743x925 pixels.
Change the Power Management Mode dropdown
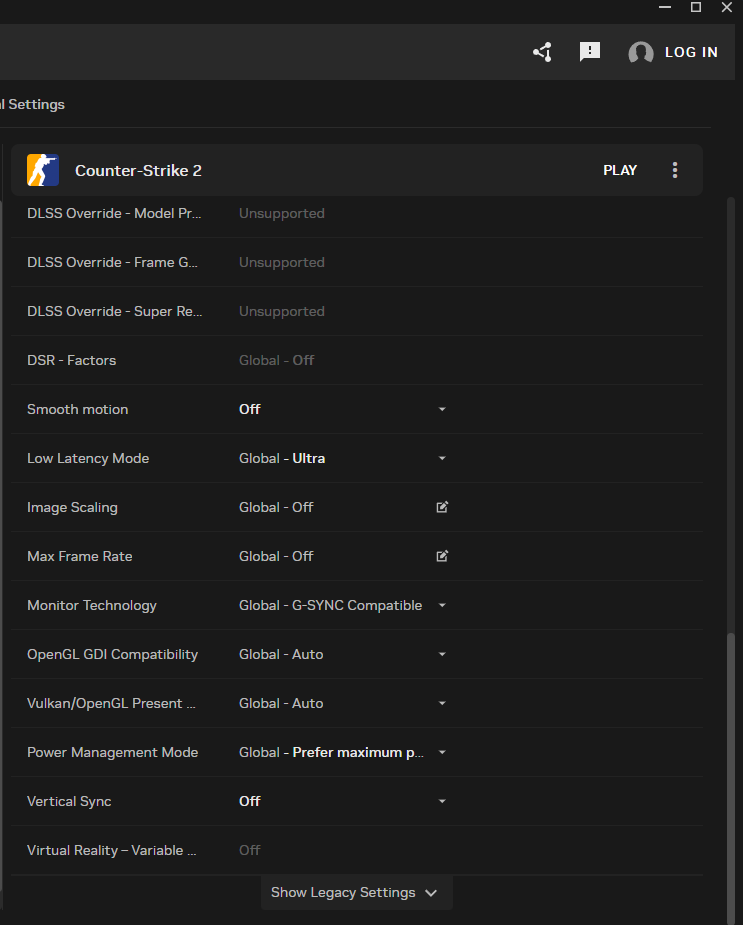point(442,752)
